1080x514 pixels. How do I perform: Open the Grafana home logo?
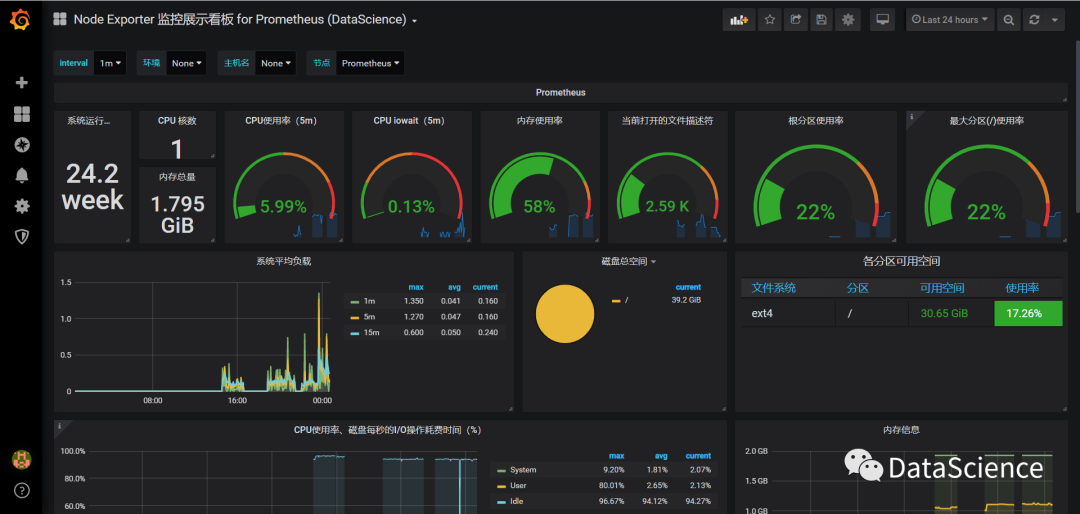(20, 21)
